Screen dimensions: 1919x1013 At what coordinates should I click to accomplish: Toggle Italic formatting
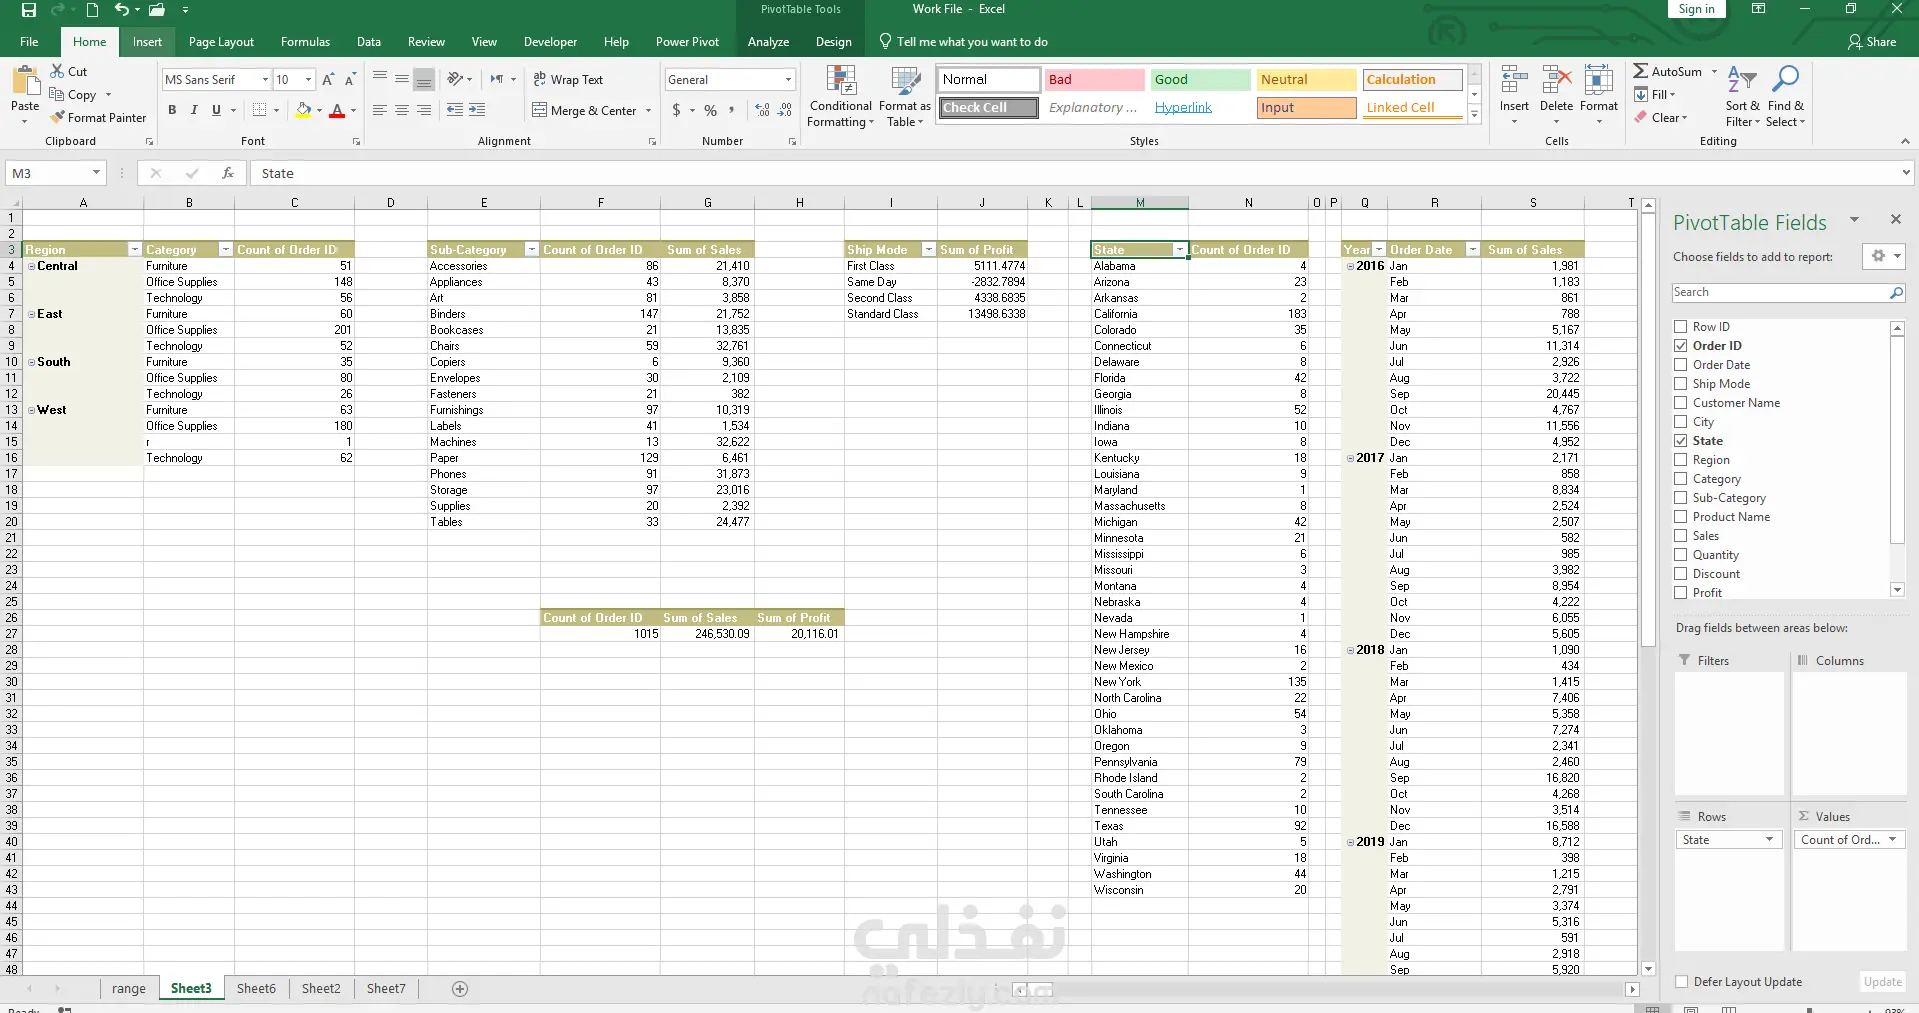pos(194,110)
